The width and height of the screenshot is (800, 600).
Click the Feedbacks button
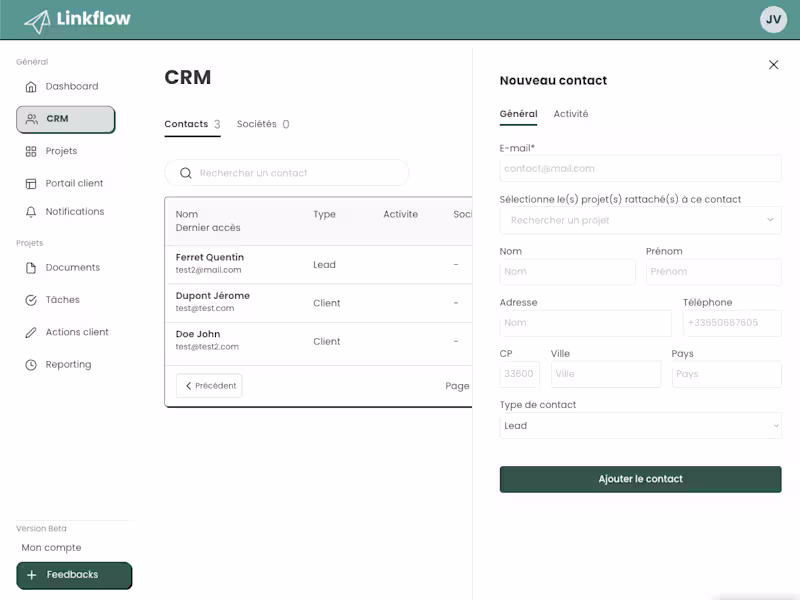click(73, 575)
